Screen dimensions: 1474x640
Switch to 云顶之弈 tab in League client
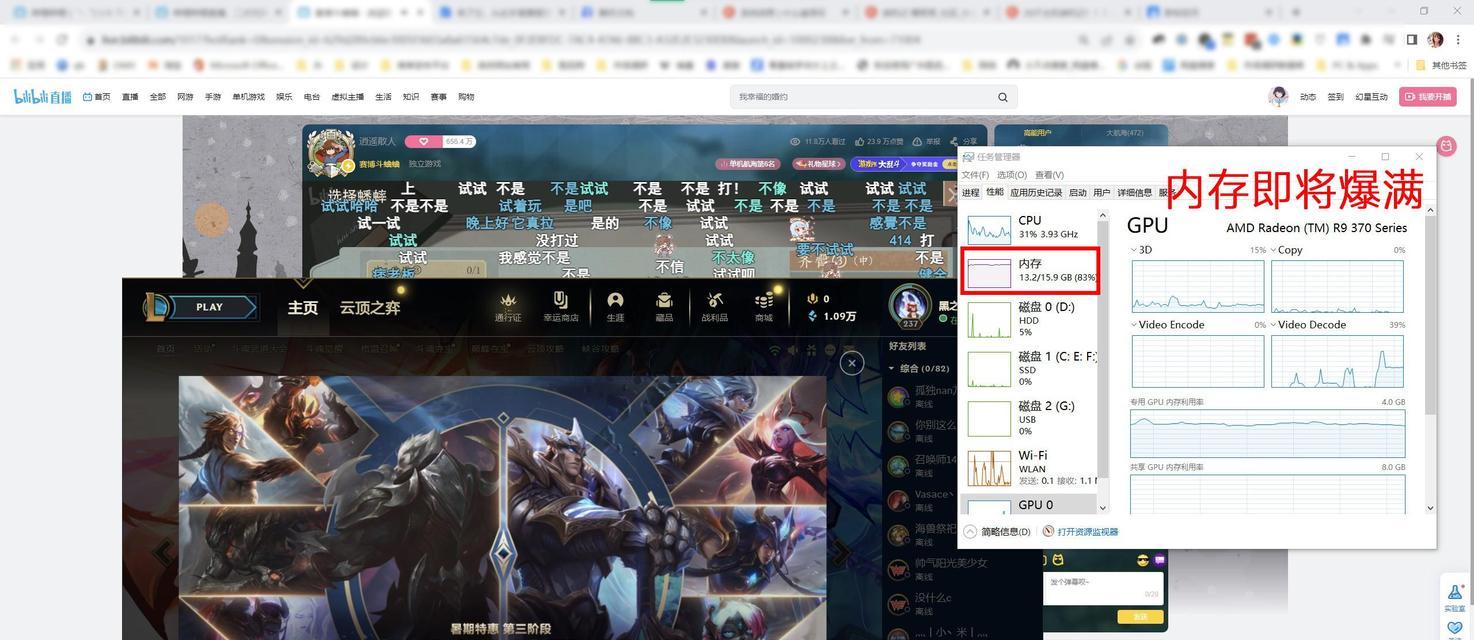click(x=369, y=307)
